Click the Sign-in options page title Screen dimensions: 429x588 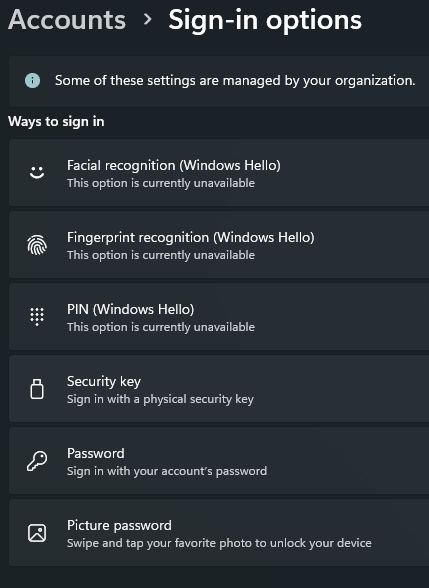click(265, 20)
